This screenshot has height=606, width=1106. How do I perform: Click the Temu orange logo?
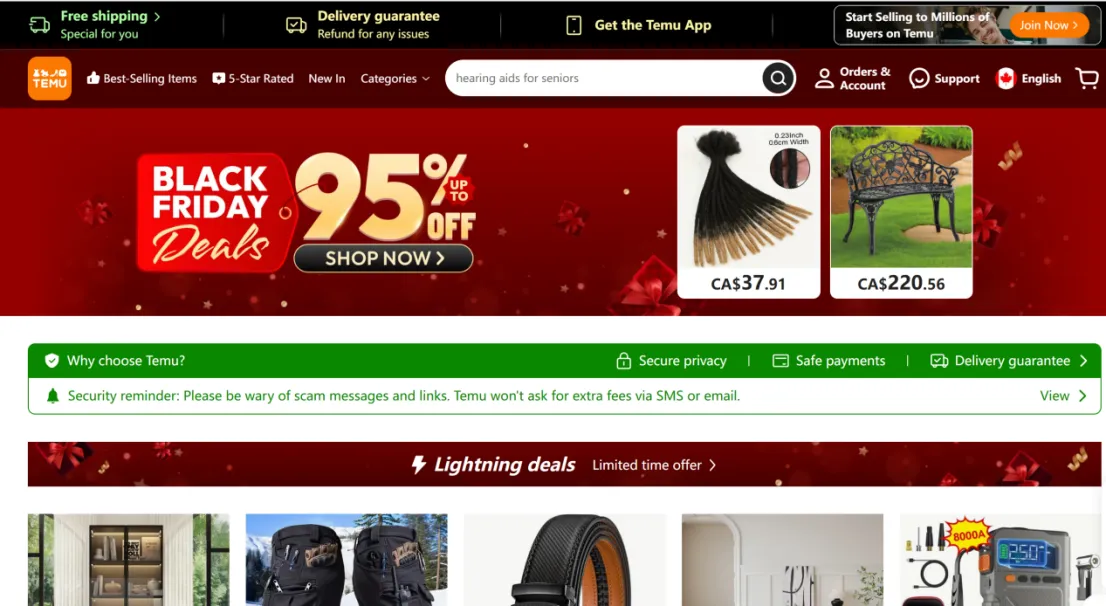(49, 78)
